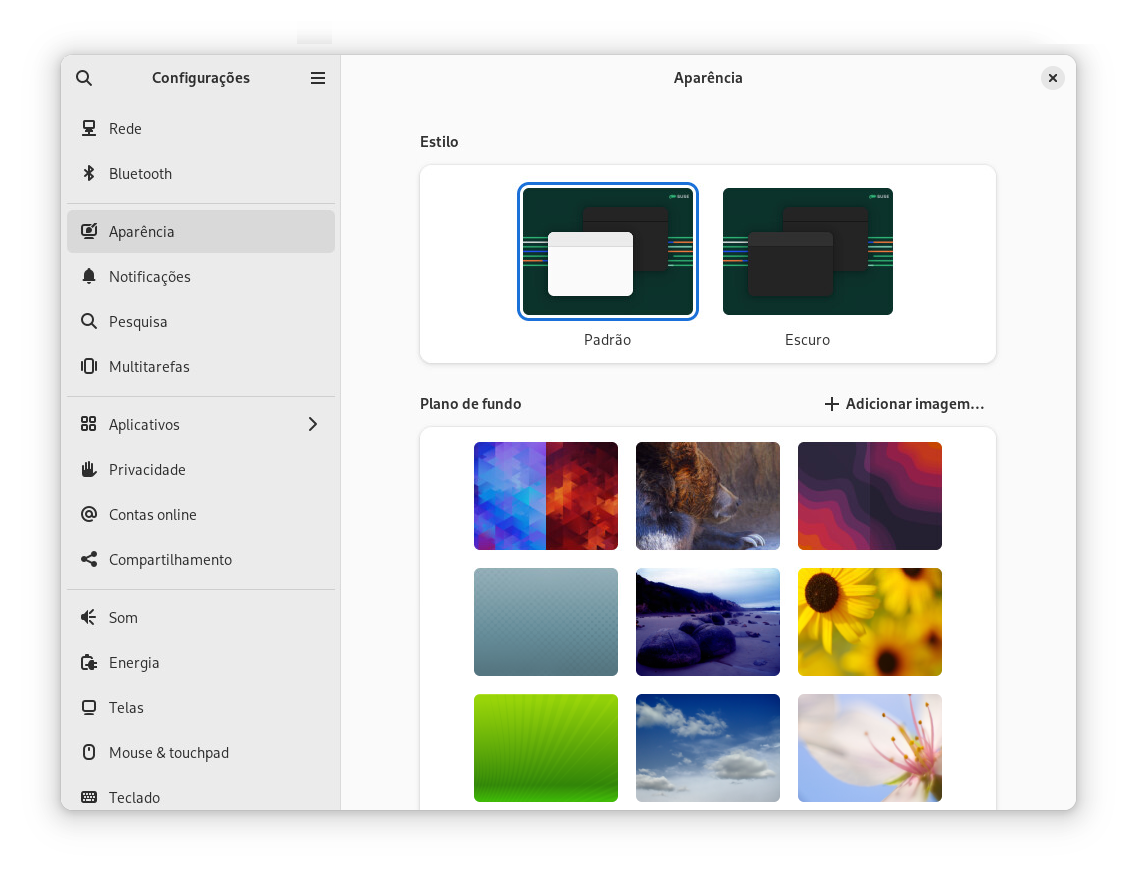
Task: Choose the bear wallpaper thumbnail
Action: [x=708, y=496]
